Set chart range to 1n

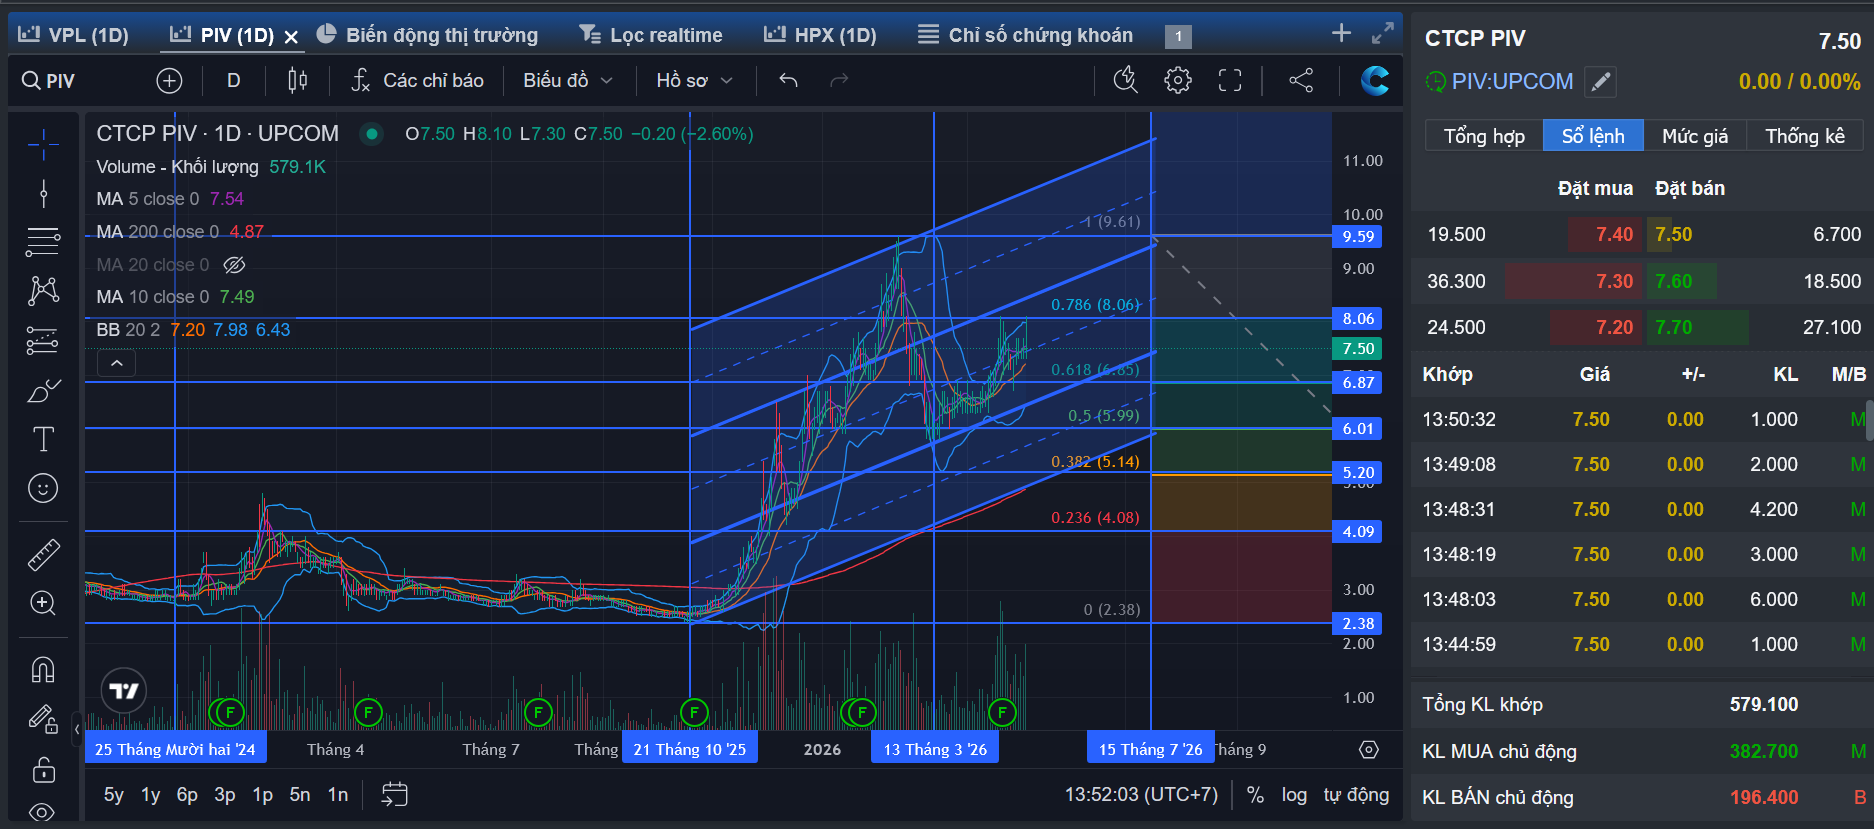338,794
